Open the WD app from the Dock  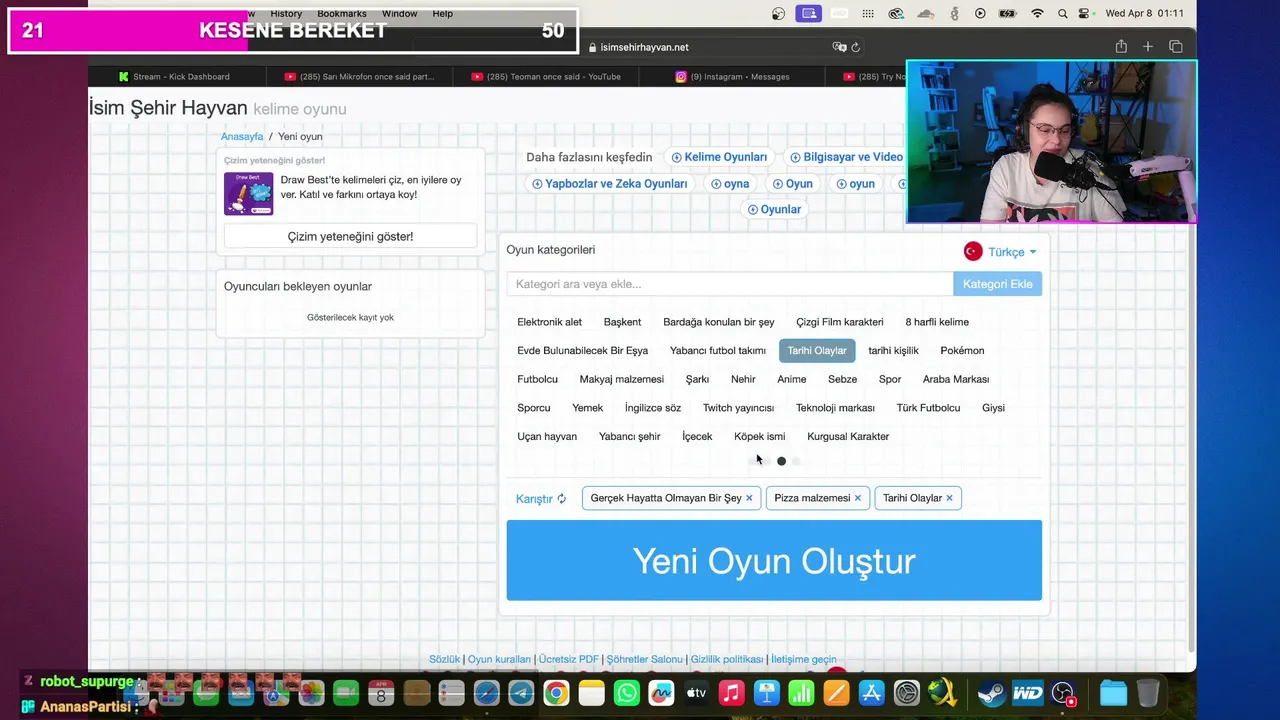click(x=1027, y=693)
